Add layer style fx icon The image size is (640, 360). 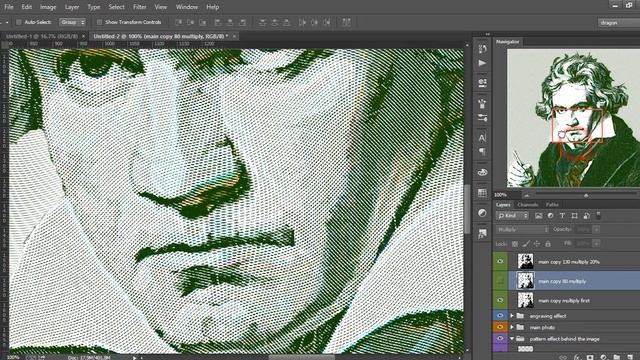coord(577,357)
